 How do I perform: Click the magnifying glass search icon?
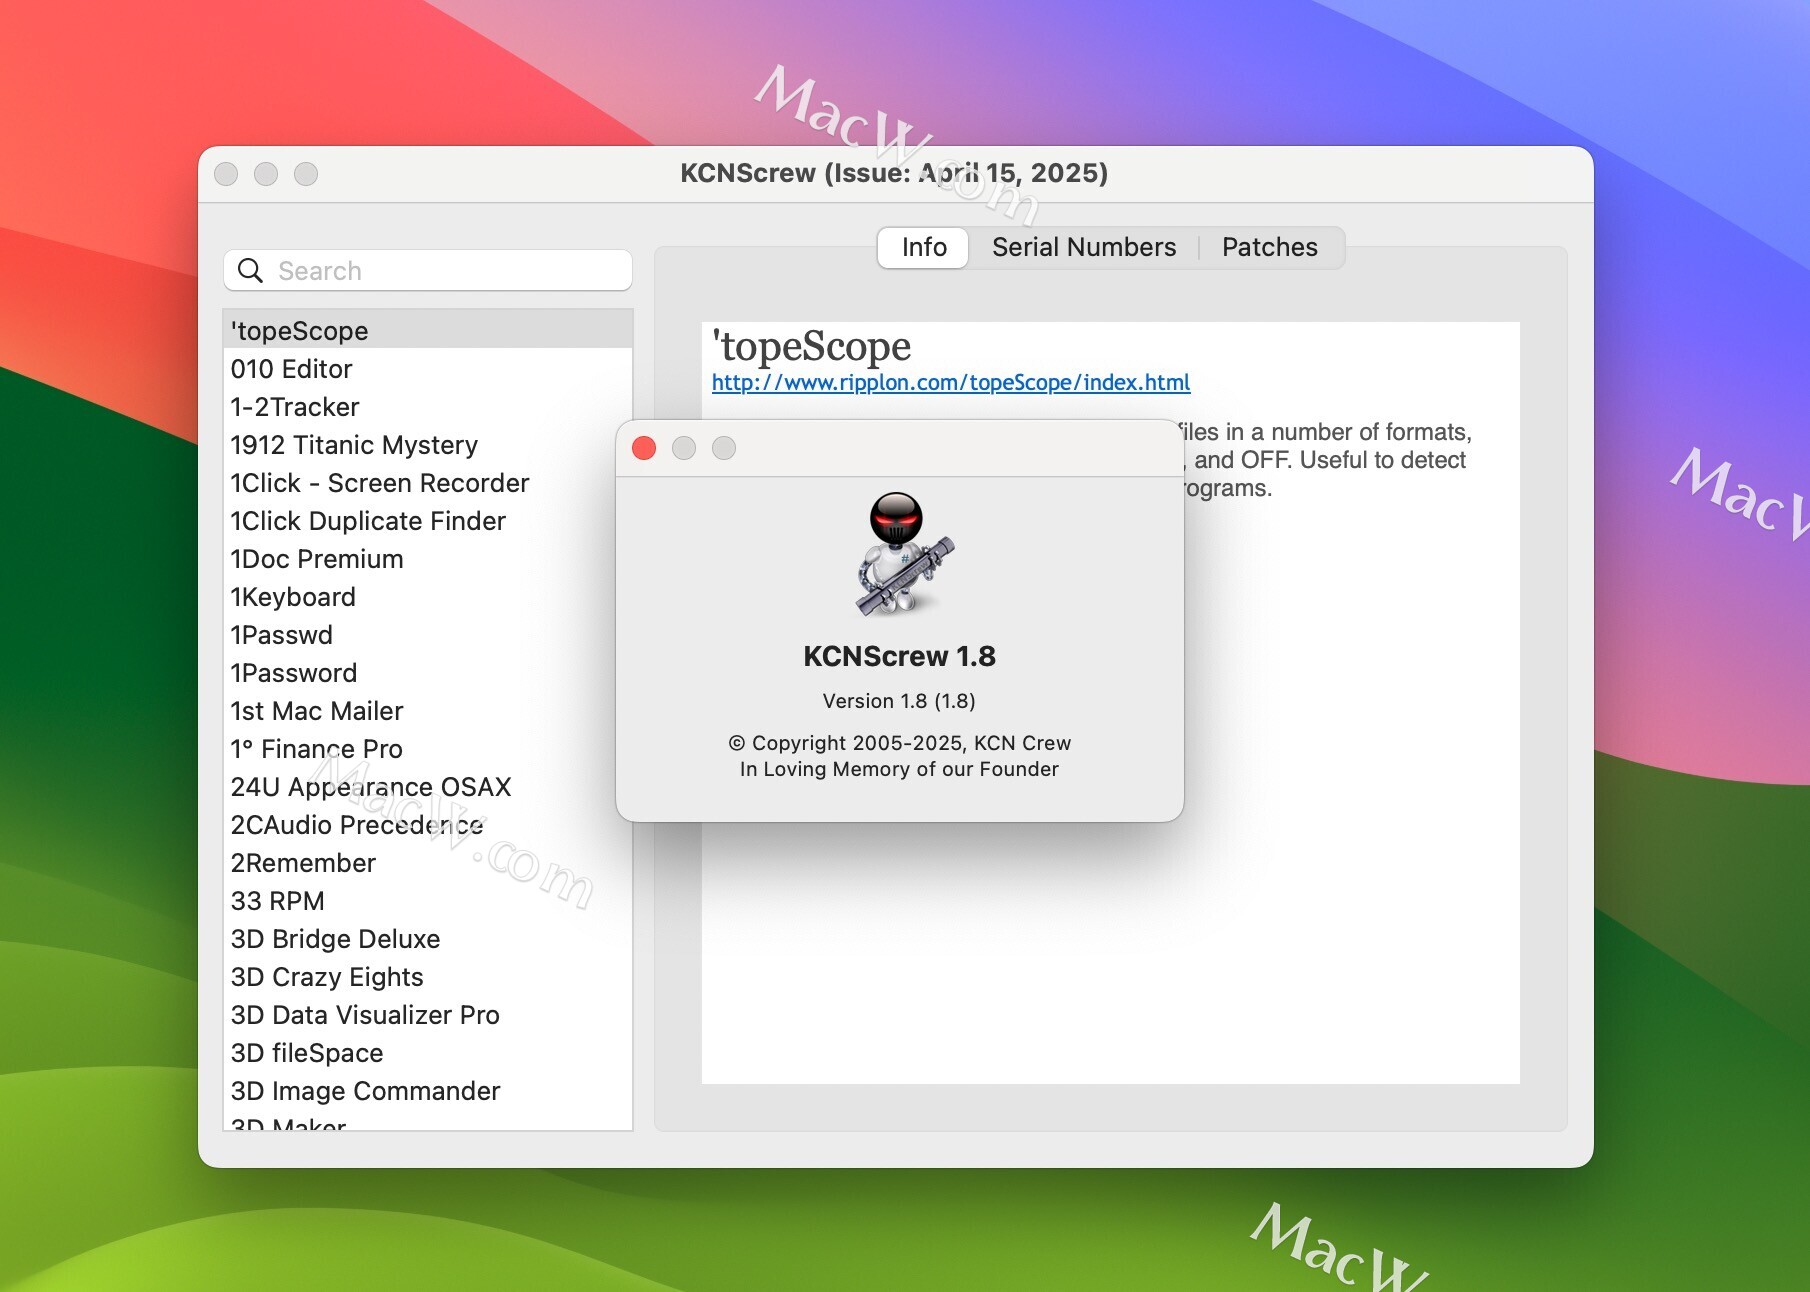click(250, 271)
